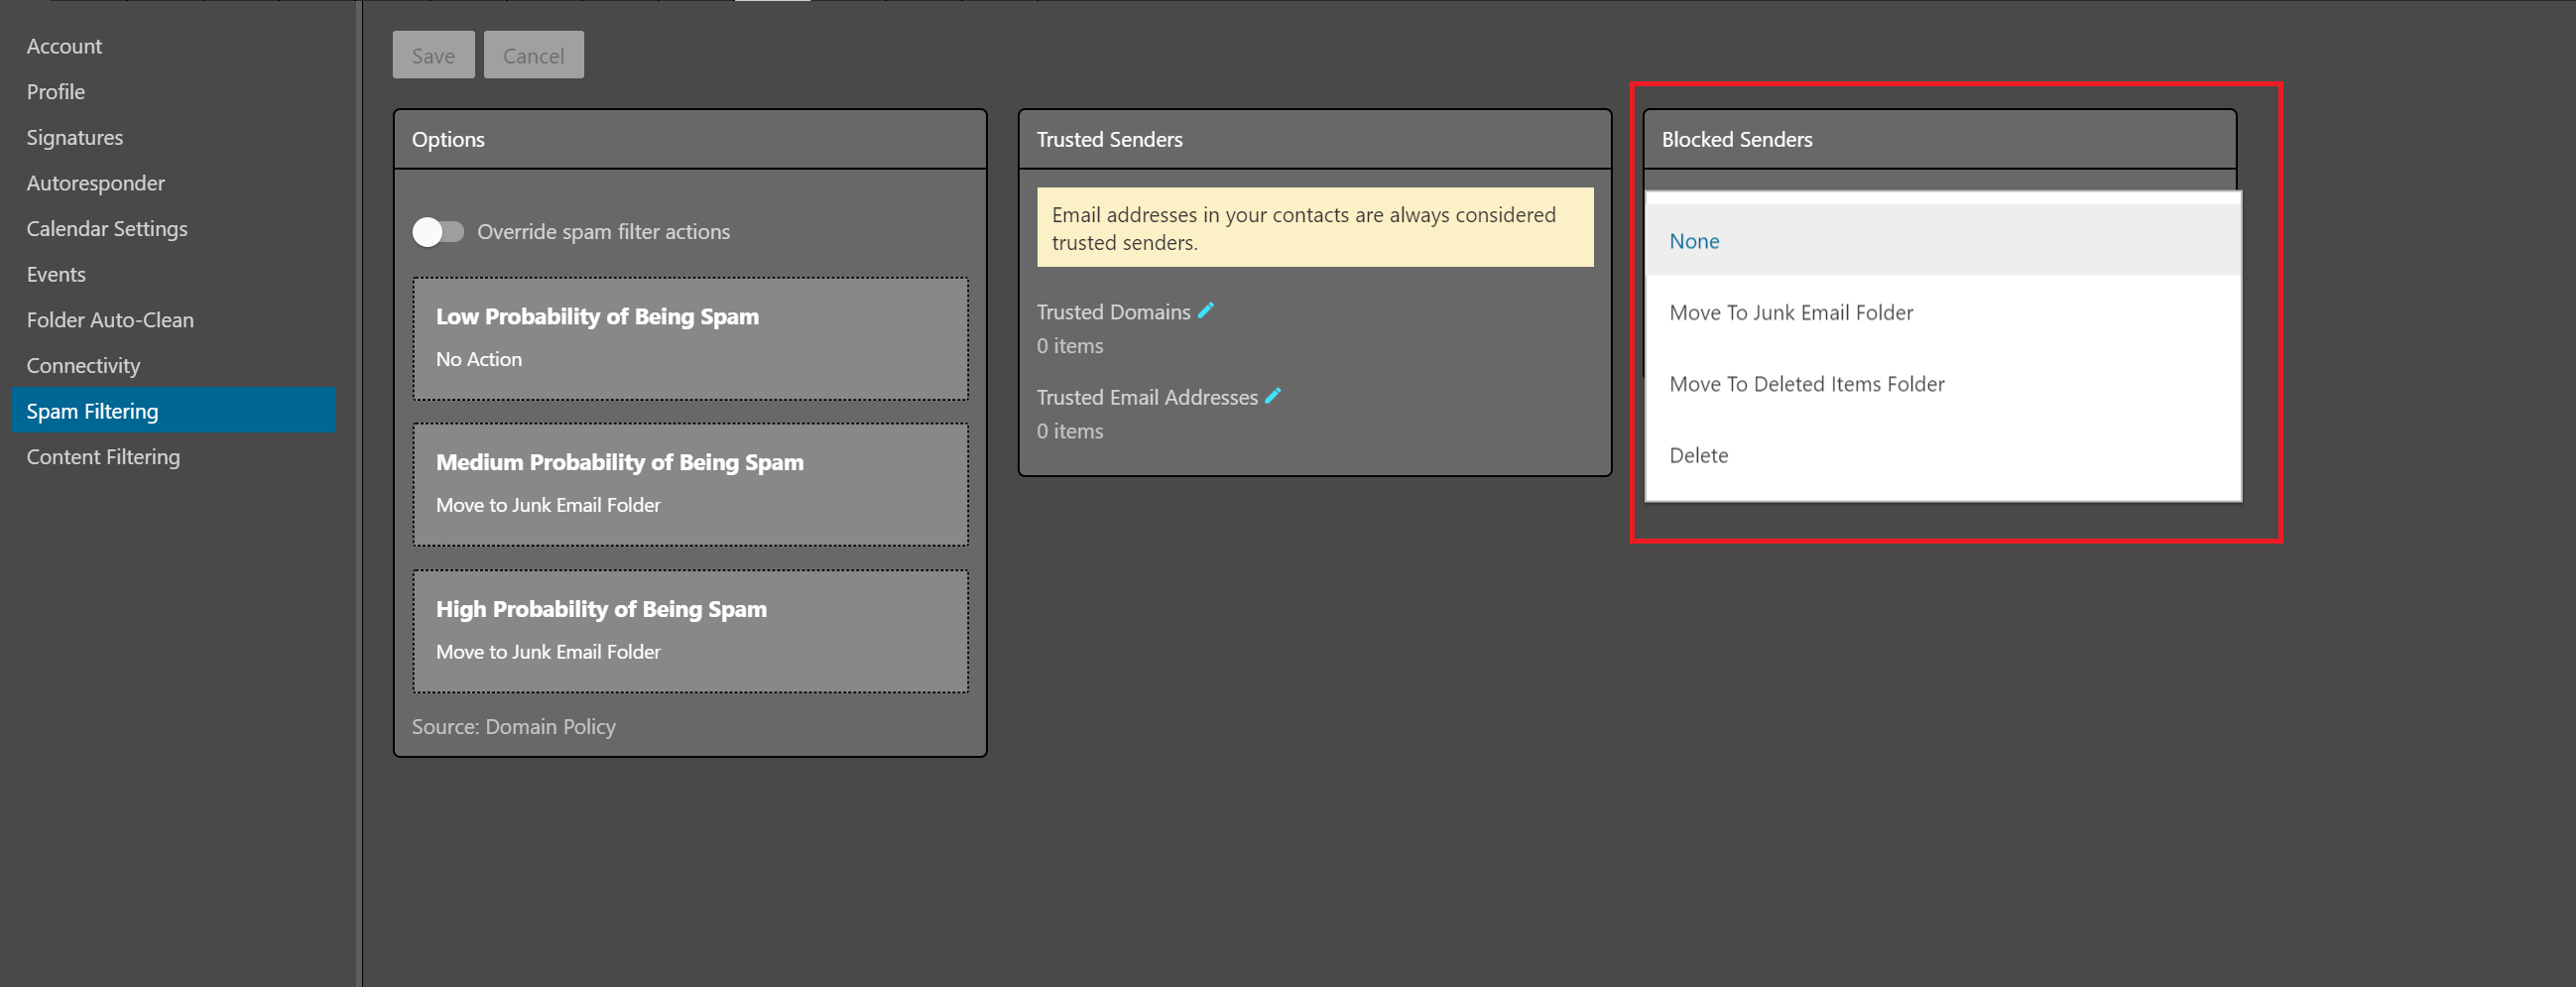Viewport: 2576px width, 987px height.
Task: Go to Profile in sidebar
Action: click(x=56, y=92)
